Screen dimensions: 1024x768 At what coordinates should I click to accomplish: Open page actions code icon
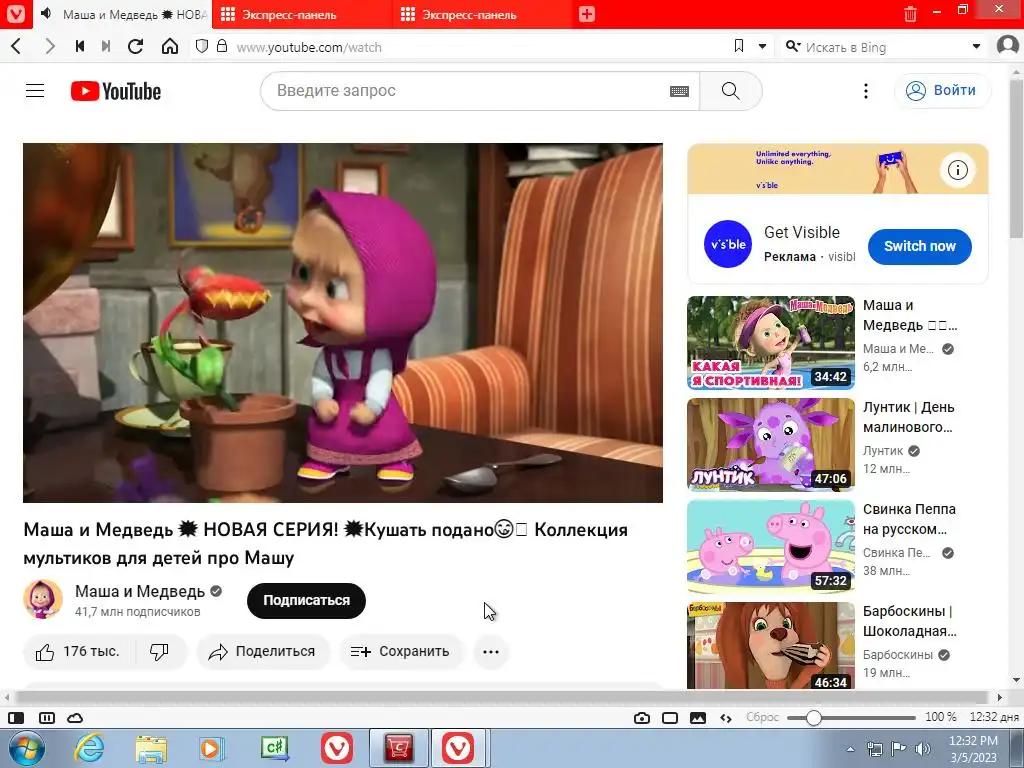726,718
